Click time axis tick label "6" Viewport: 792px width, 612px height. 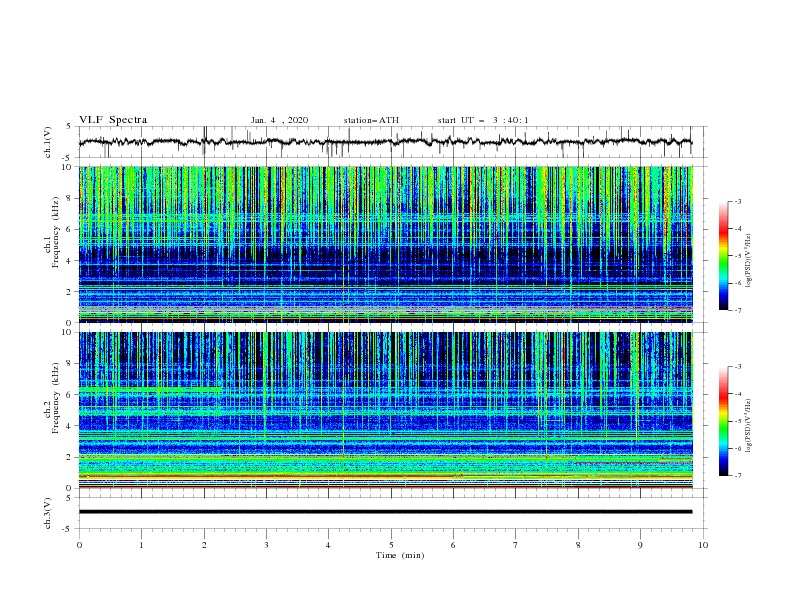[x=453, y=545]
